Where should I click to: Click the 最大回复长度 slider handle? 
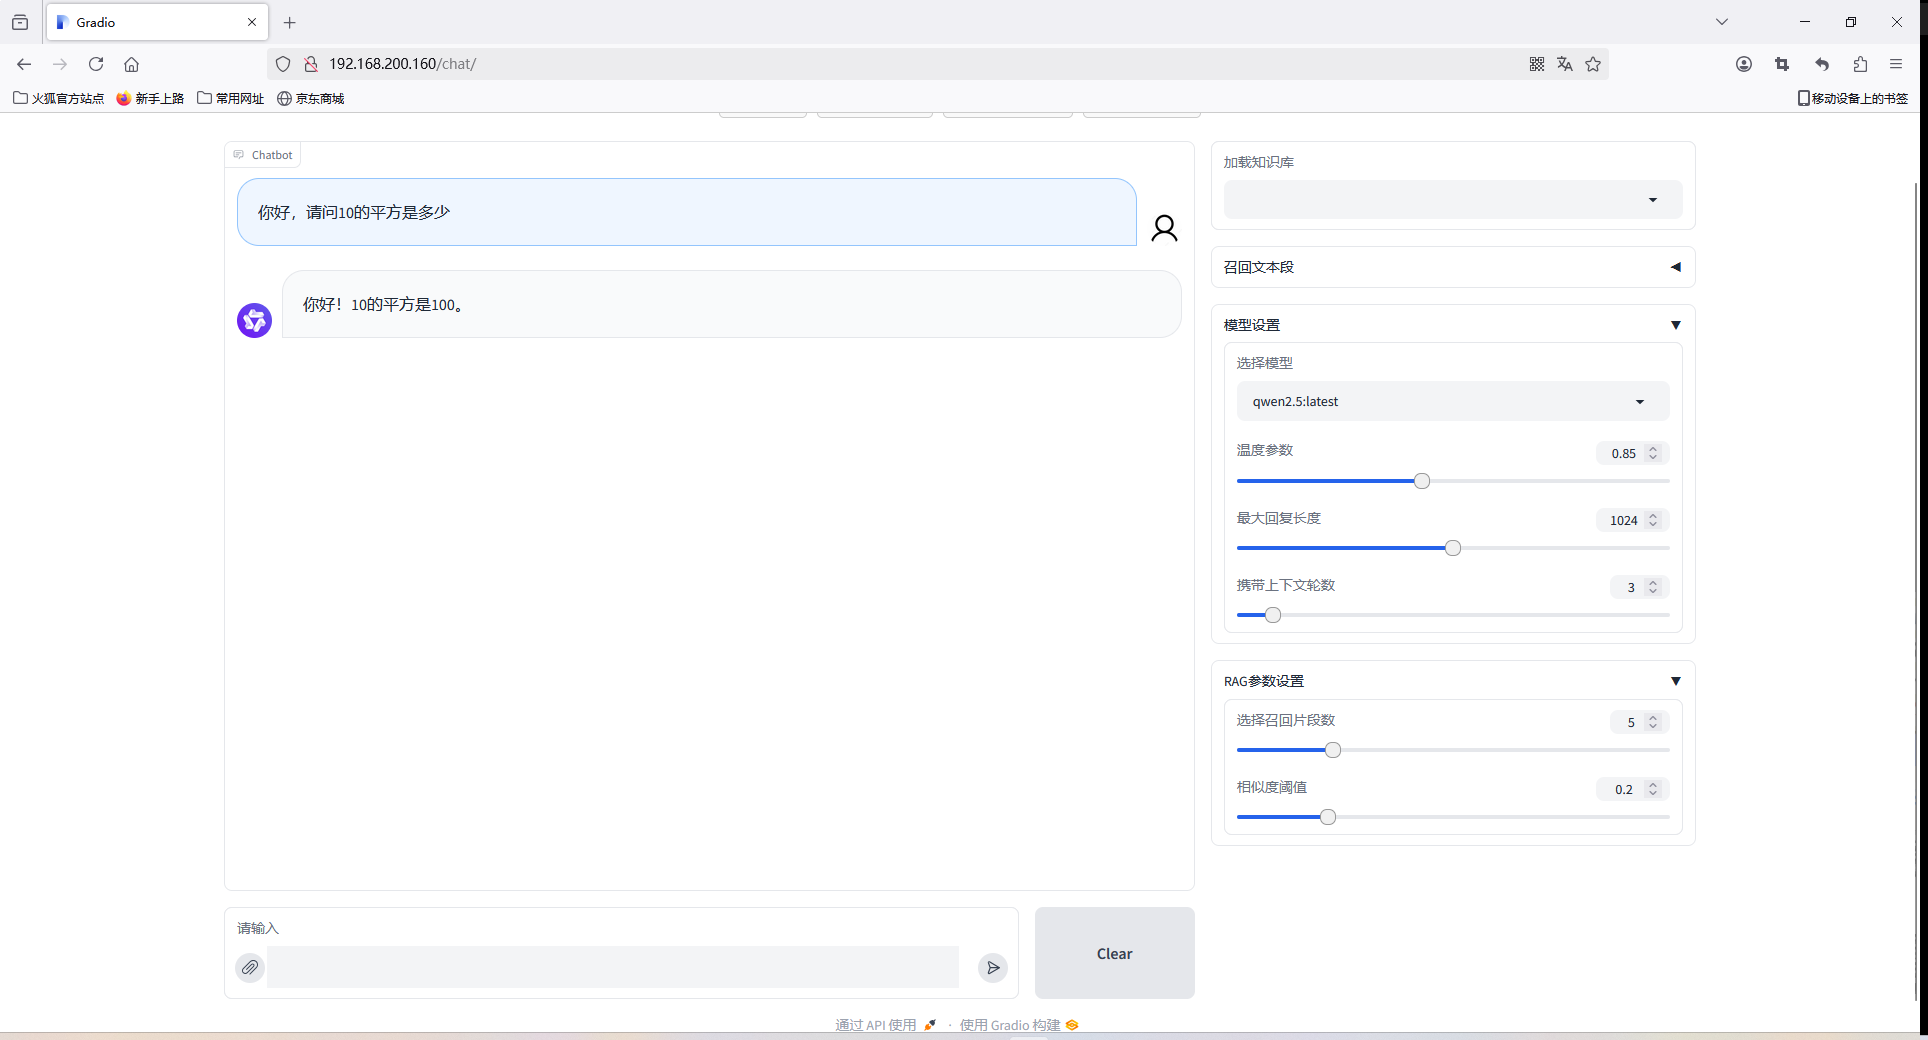pos(1453,548)
